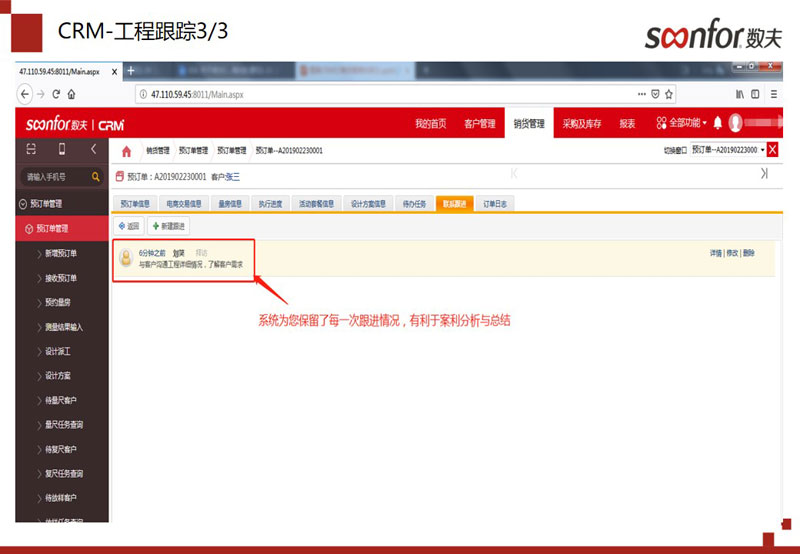
Task: Bookmark the page with the star icon
Action: point(669,94)
